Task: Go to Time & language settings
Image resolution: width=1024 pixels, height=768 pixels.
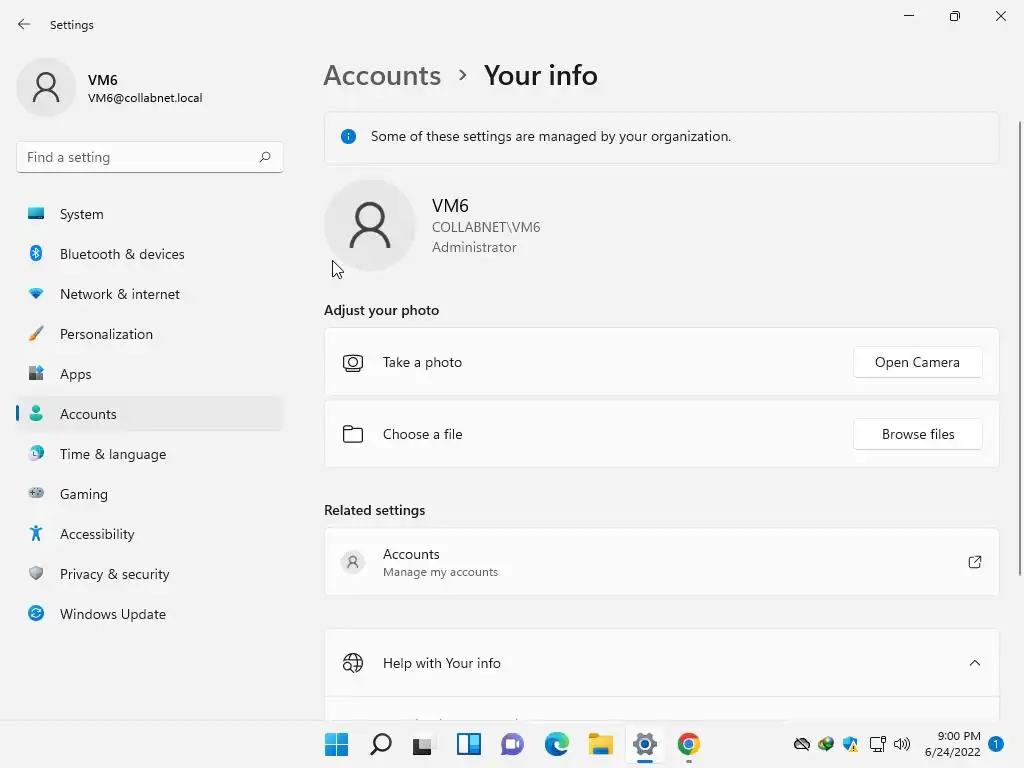Action: coord(150,454)
